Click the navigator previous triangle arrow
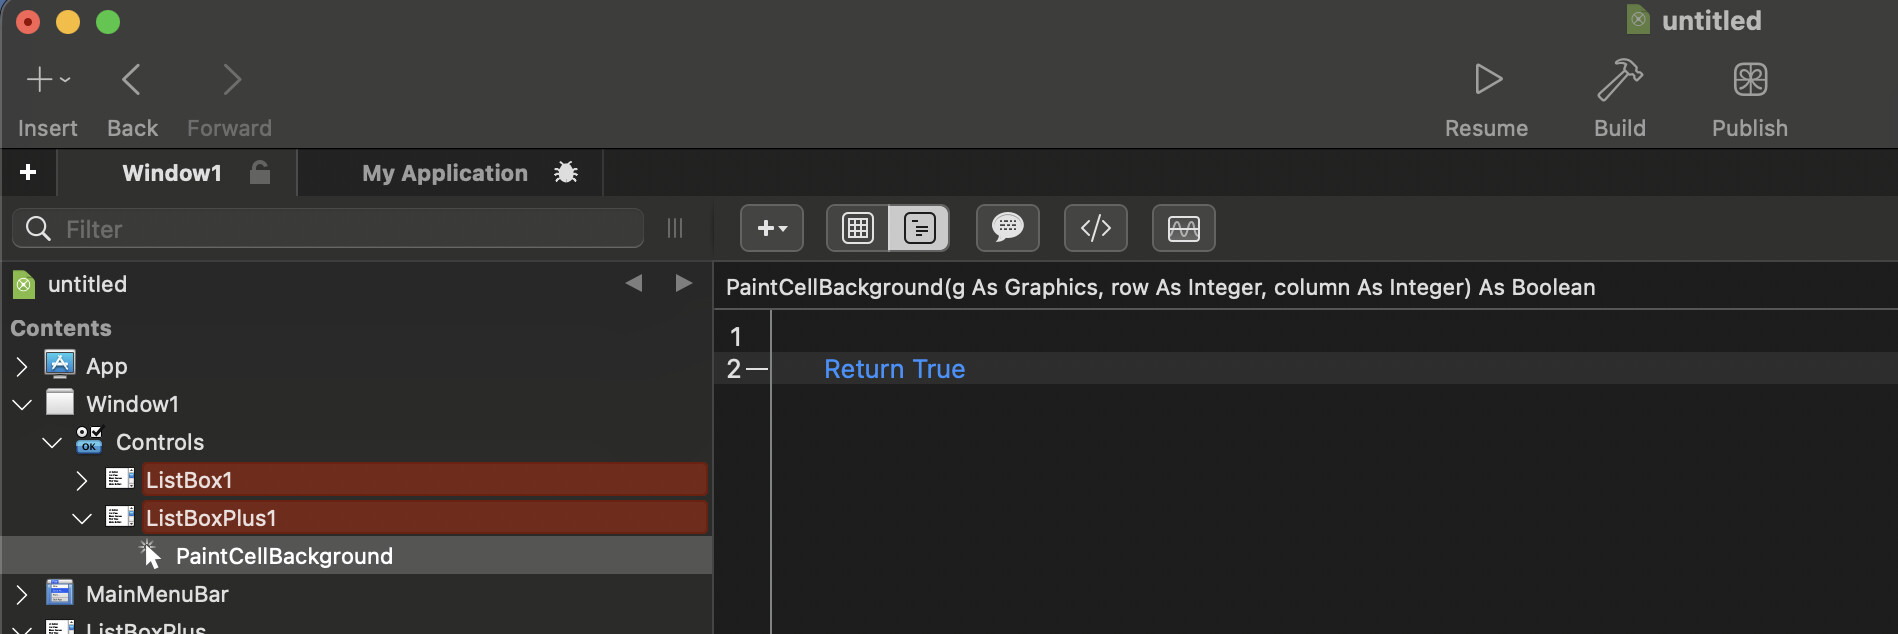Viewport: 1898px width, 634px height. pyautogui.click(x=634, y=284)
